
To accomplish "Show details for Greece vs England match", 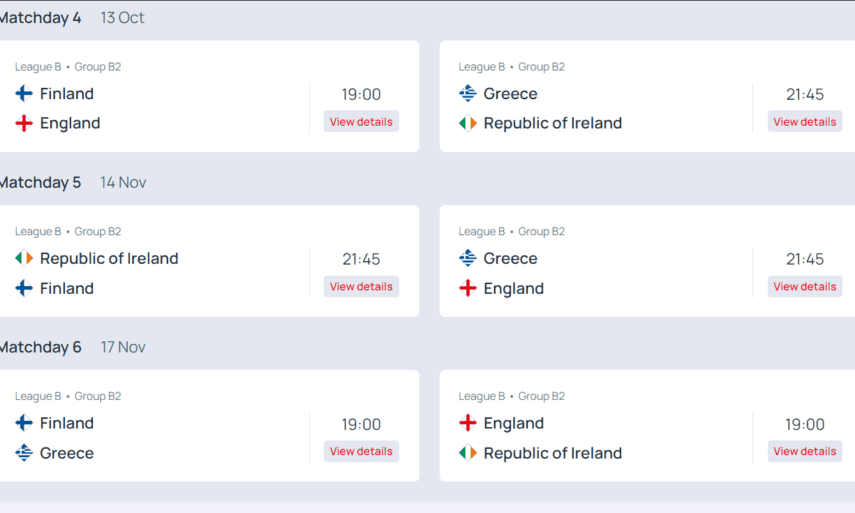I will (x=804, y=287).
